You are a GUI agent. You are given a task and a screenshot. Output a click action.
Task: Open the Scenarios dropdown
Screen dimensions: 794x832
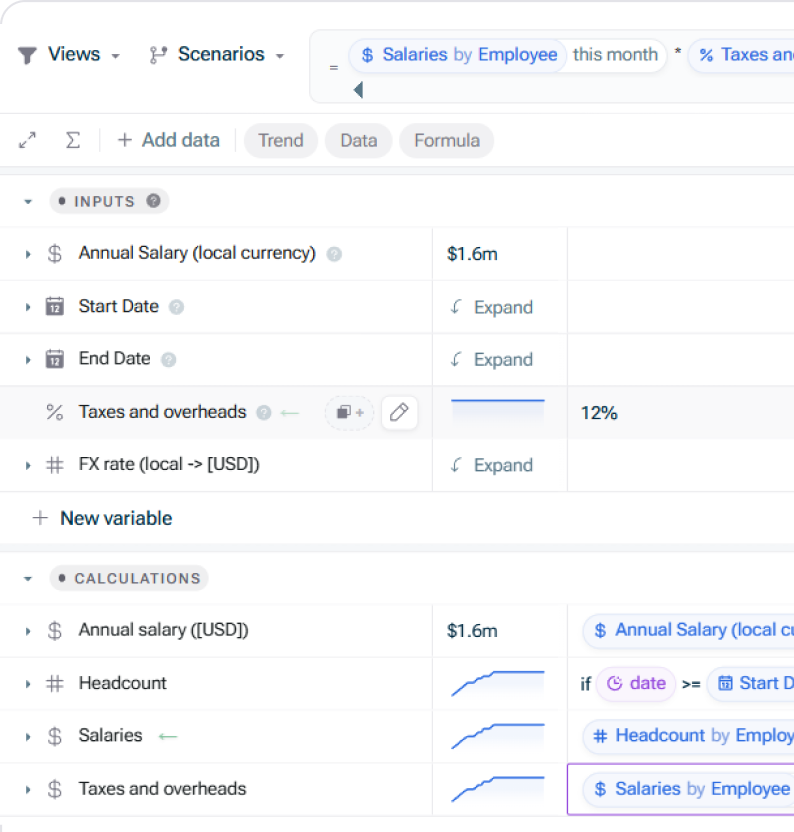coord(217,55)
